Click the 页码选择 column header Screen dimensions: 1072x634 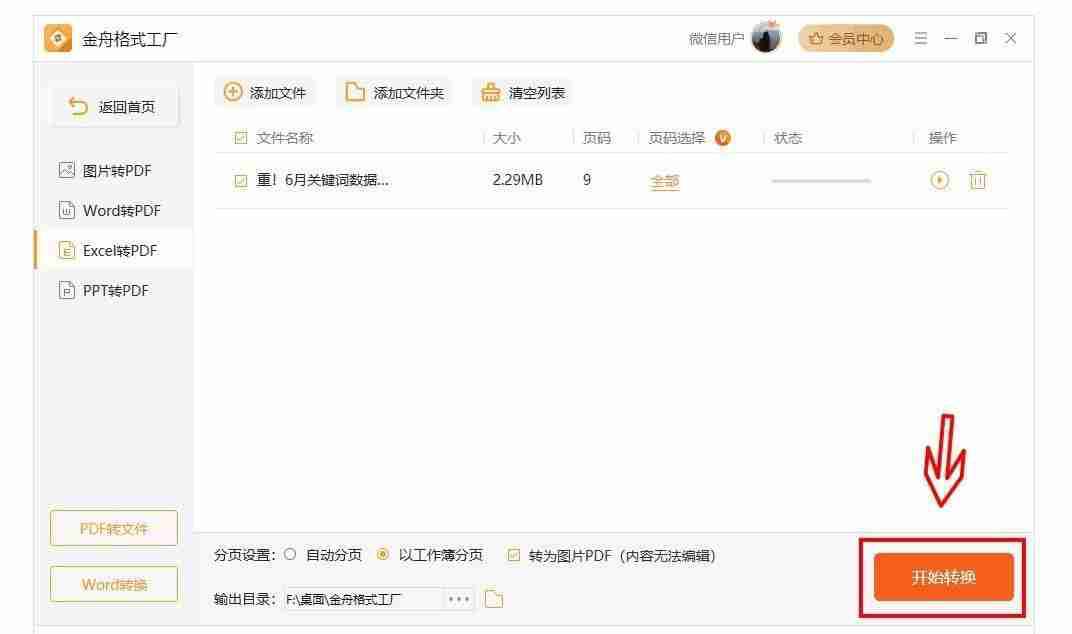(x=676, y=138)
